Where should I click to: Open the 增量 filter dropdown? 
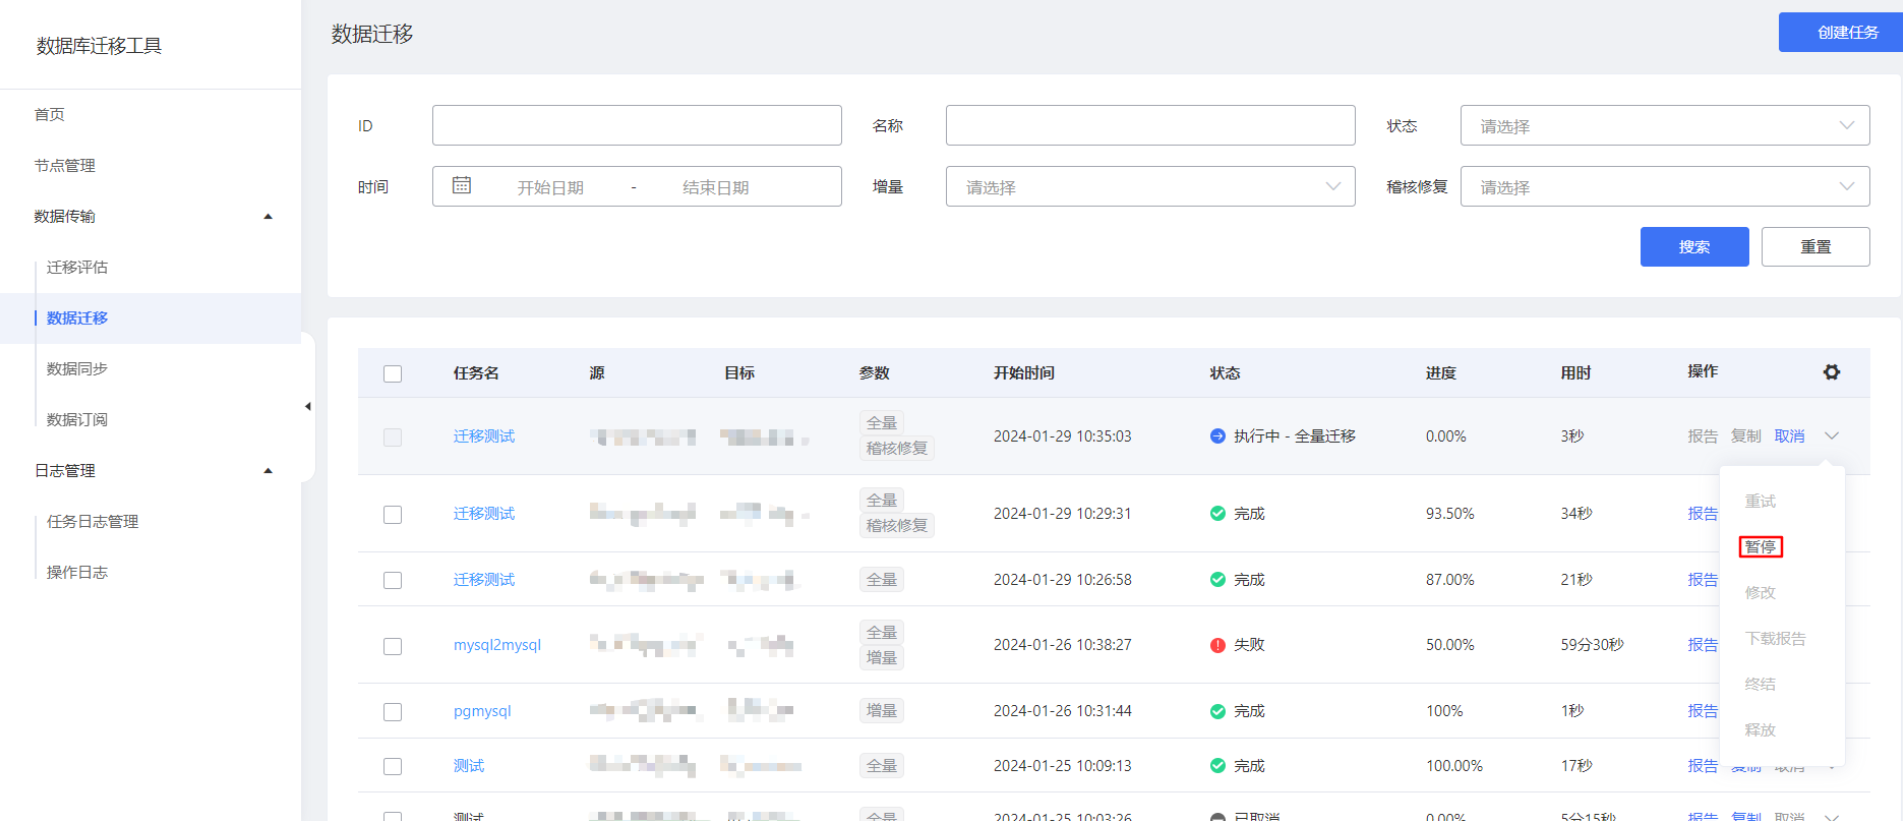point(1150,187)
